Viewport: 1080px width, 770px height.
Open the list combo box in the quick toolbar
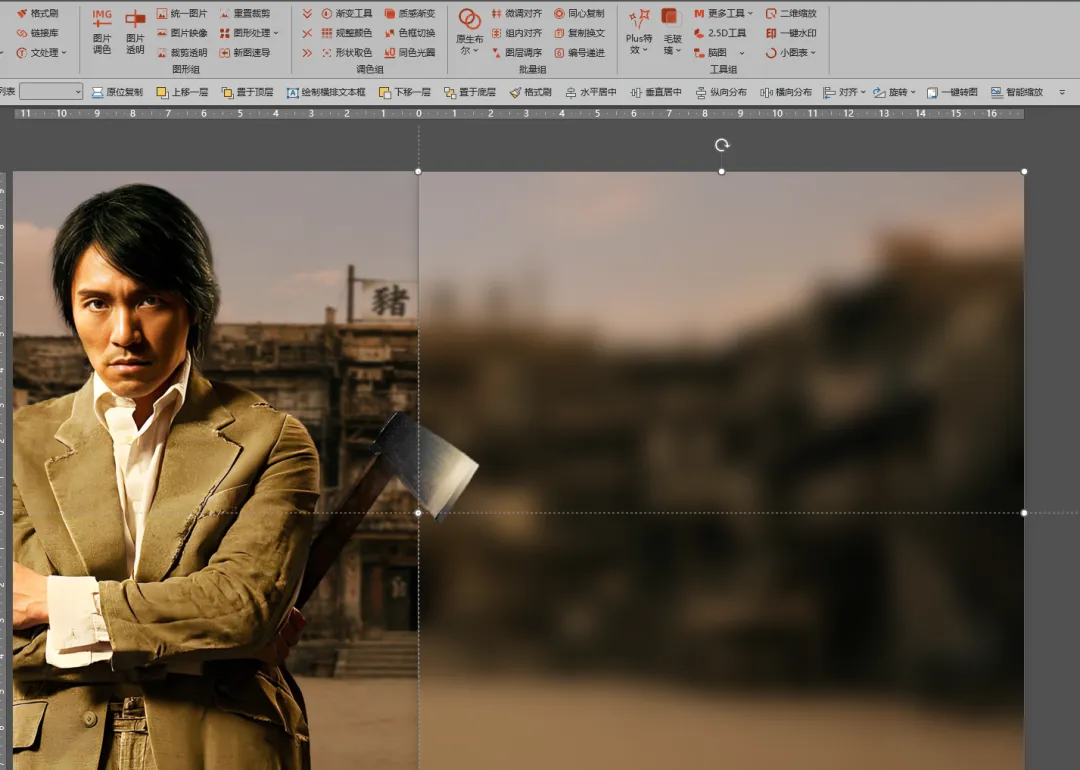coord(51,91)
